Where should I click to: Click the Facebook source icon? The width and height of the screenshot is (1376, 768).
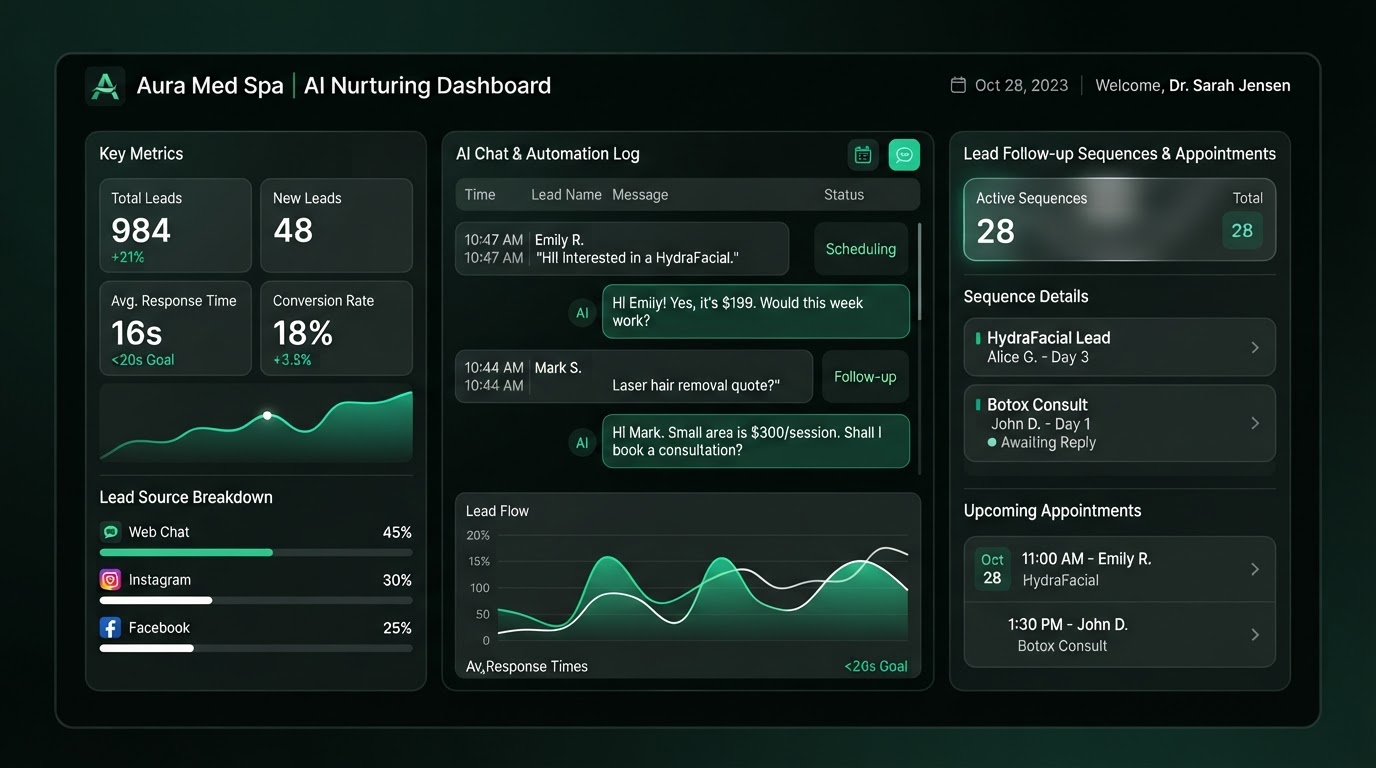111,628
